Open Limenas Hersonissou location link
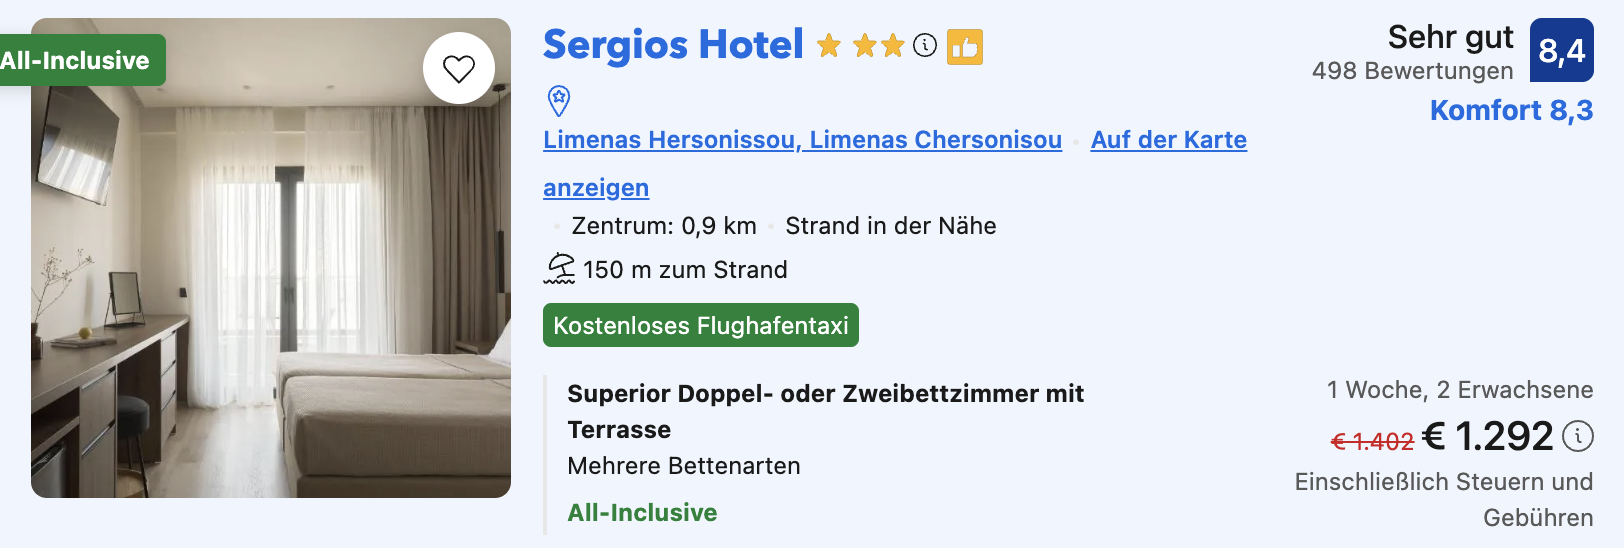The height and width of the screenshot is (548, 1624). pos(802,140)
